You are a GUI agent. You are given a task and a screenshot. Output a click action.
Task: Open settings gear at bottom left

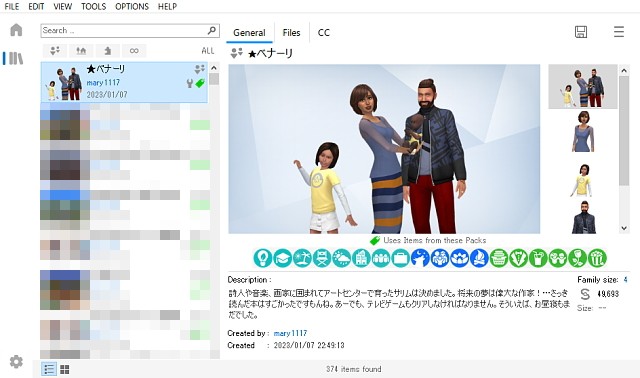click(16, 362)
